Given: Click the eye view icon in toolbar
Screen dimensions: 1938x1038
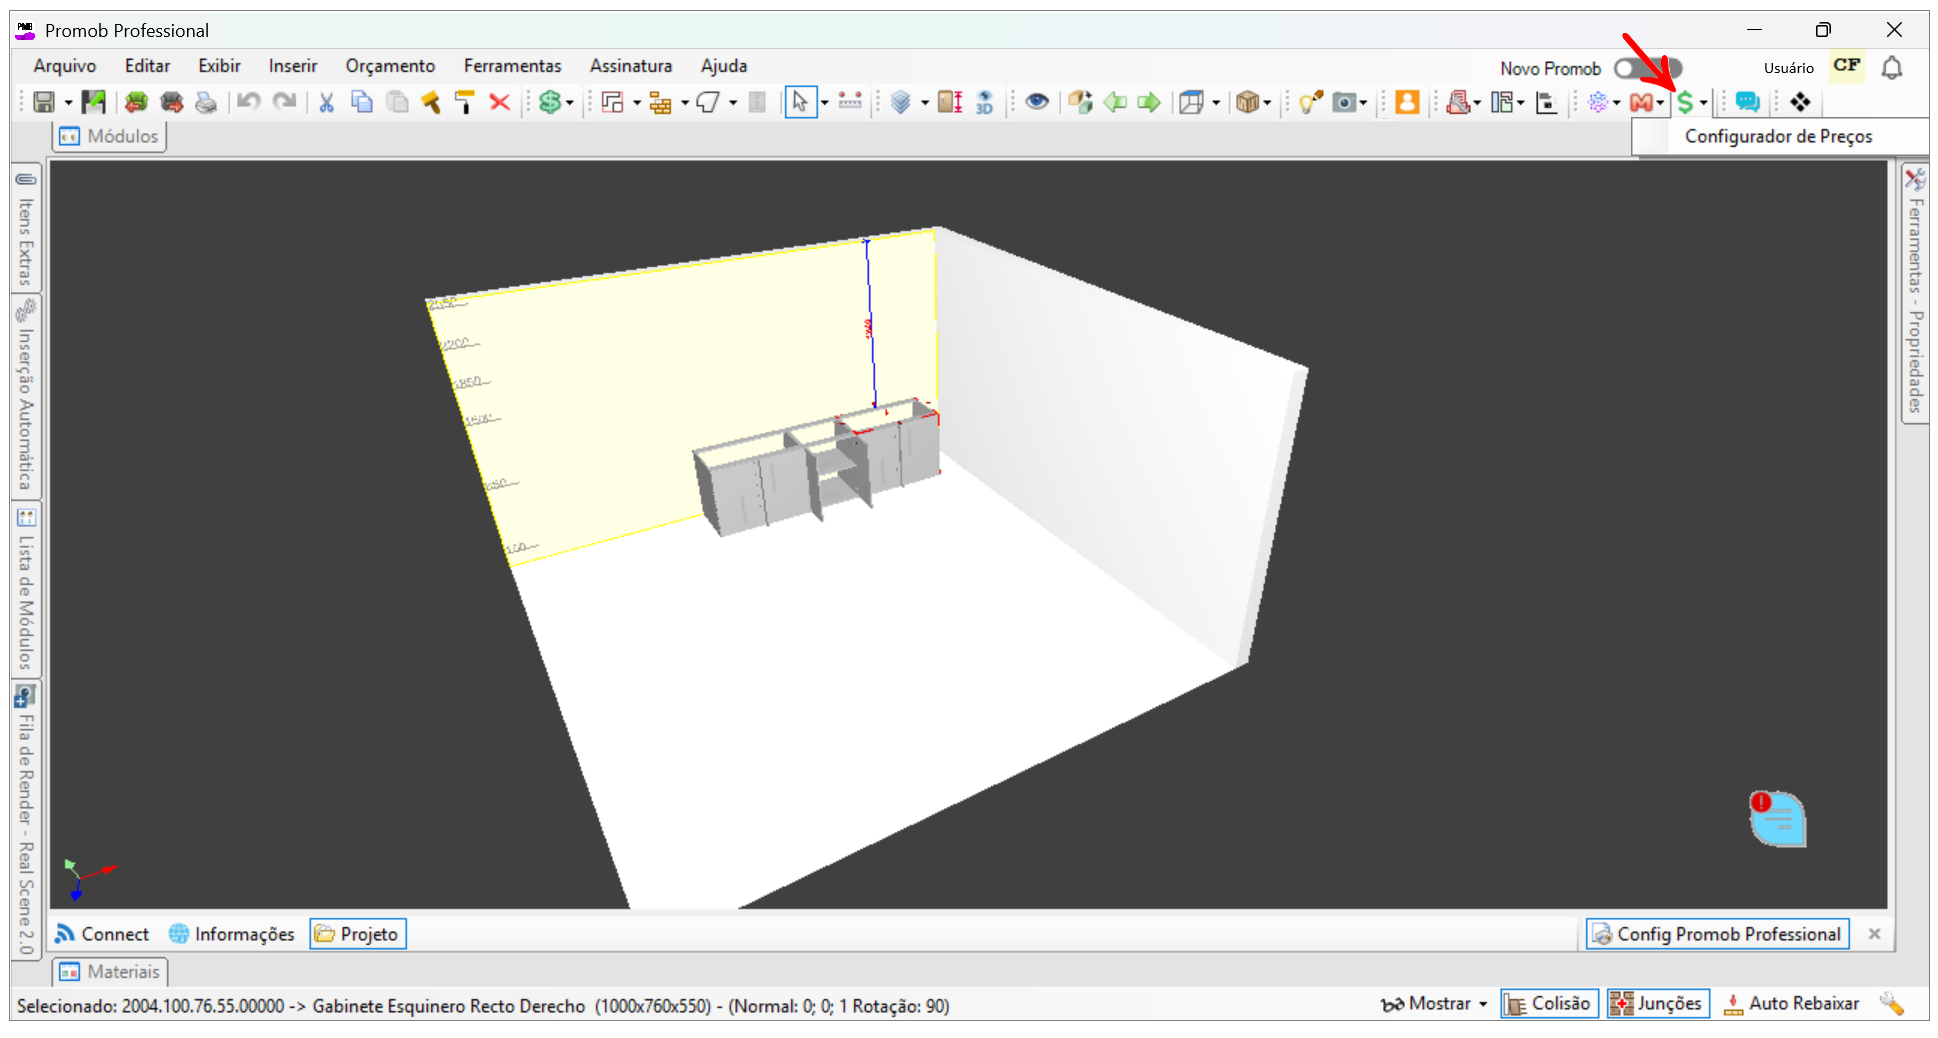Looking at the screenshot, I should (1037, 102).
